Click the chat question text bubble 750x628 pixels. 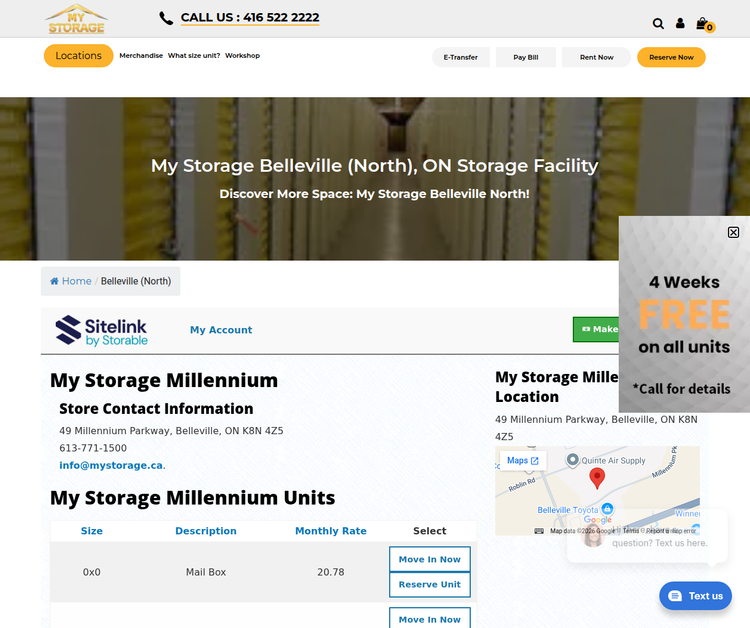click(x=648, y=536)
